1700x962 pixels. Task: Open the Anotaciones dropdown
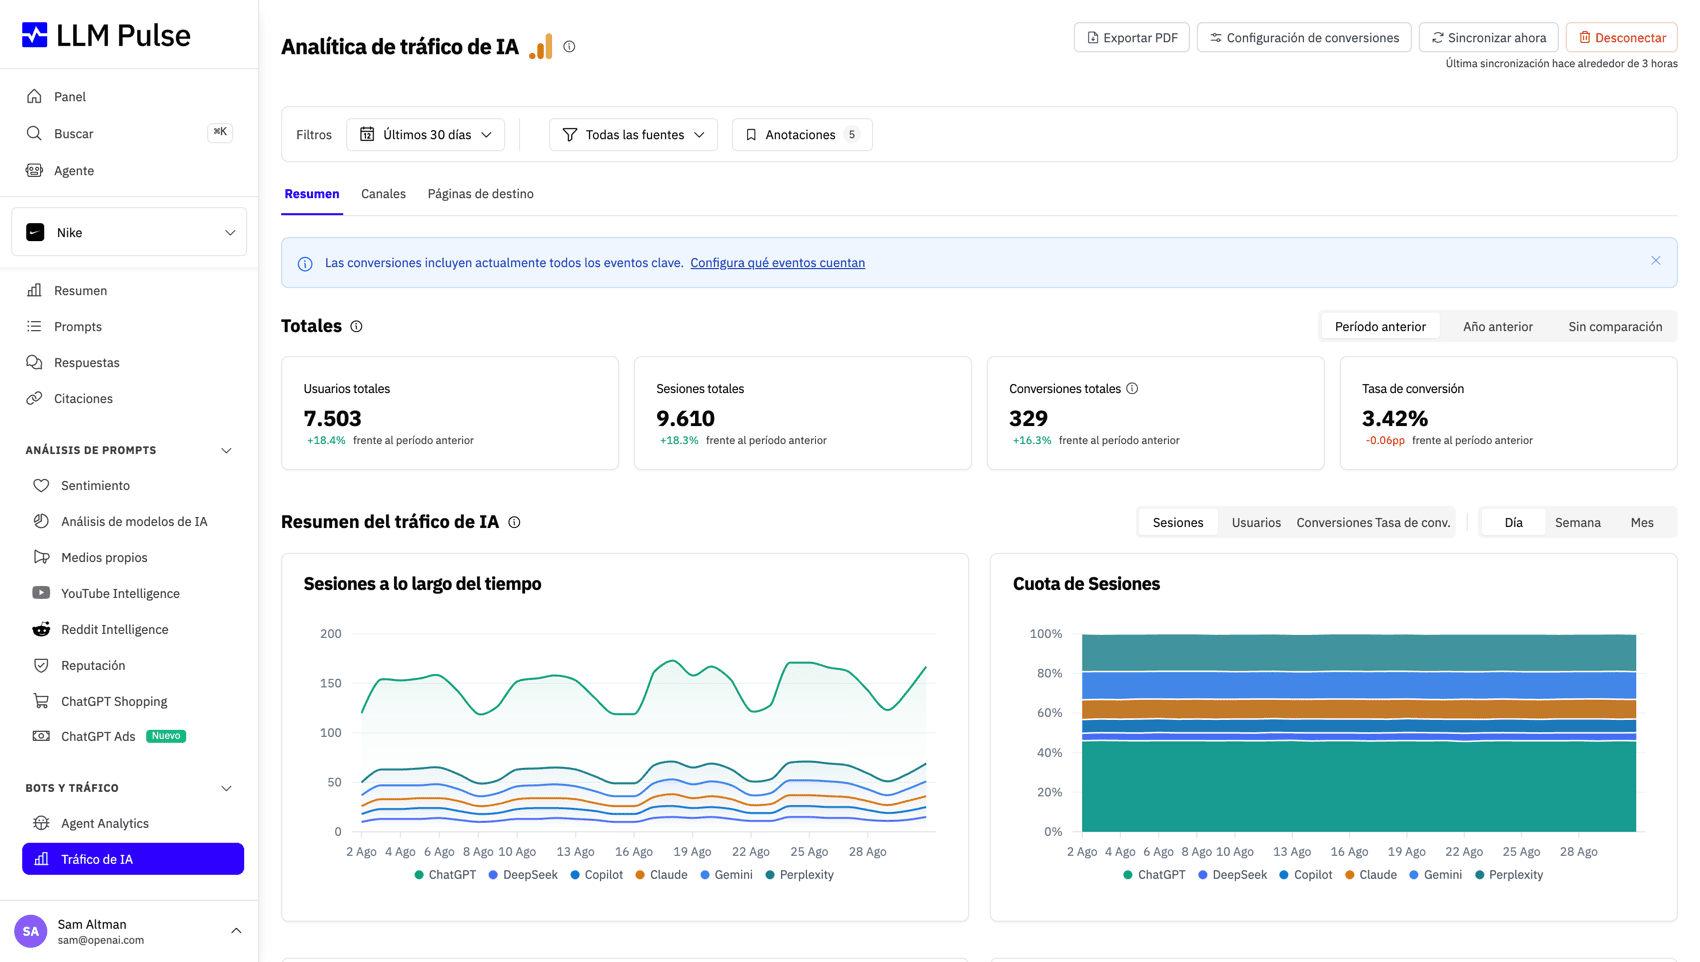tap(802, 135)
